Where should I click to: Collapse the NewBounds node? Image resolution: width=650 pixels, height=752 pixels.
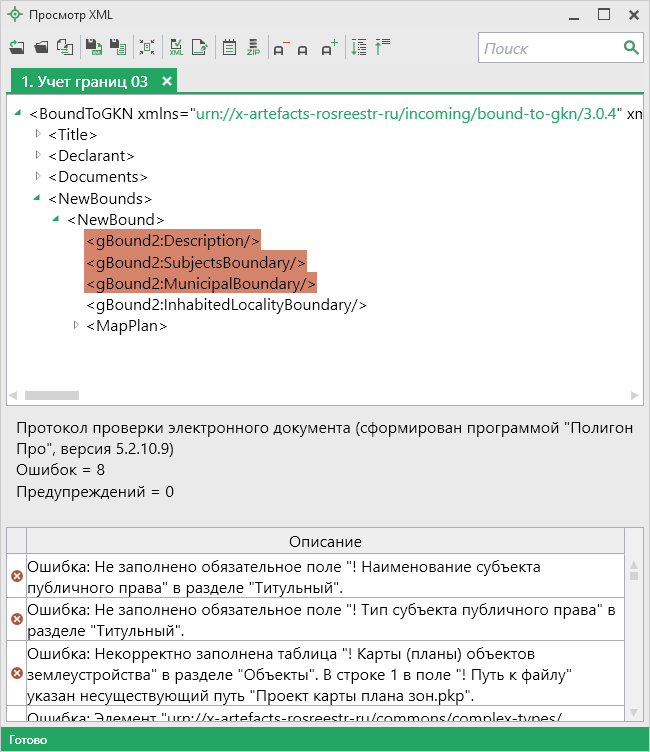click(38, 198)
